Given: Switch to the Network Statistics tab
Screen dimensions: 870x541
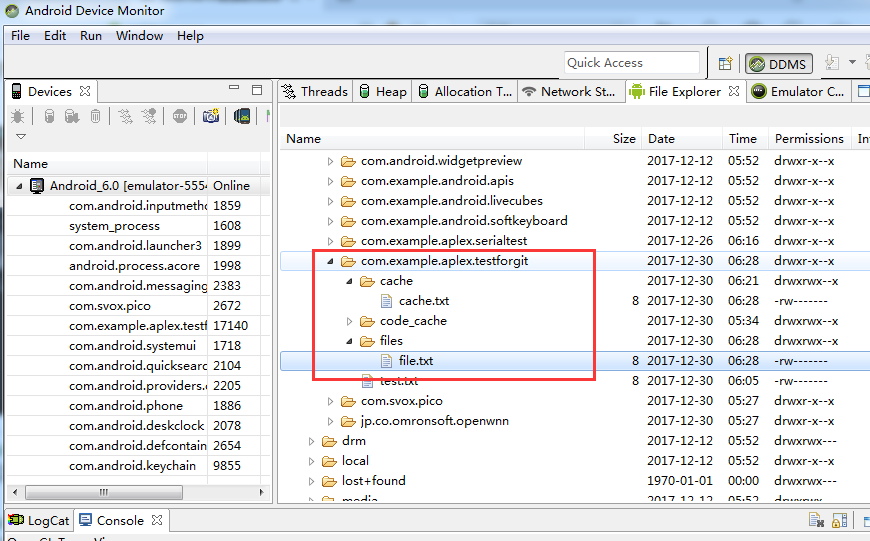Looking at the screenshot, I should (x=569, y=92).
